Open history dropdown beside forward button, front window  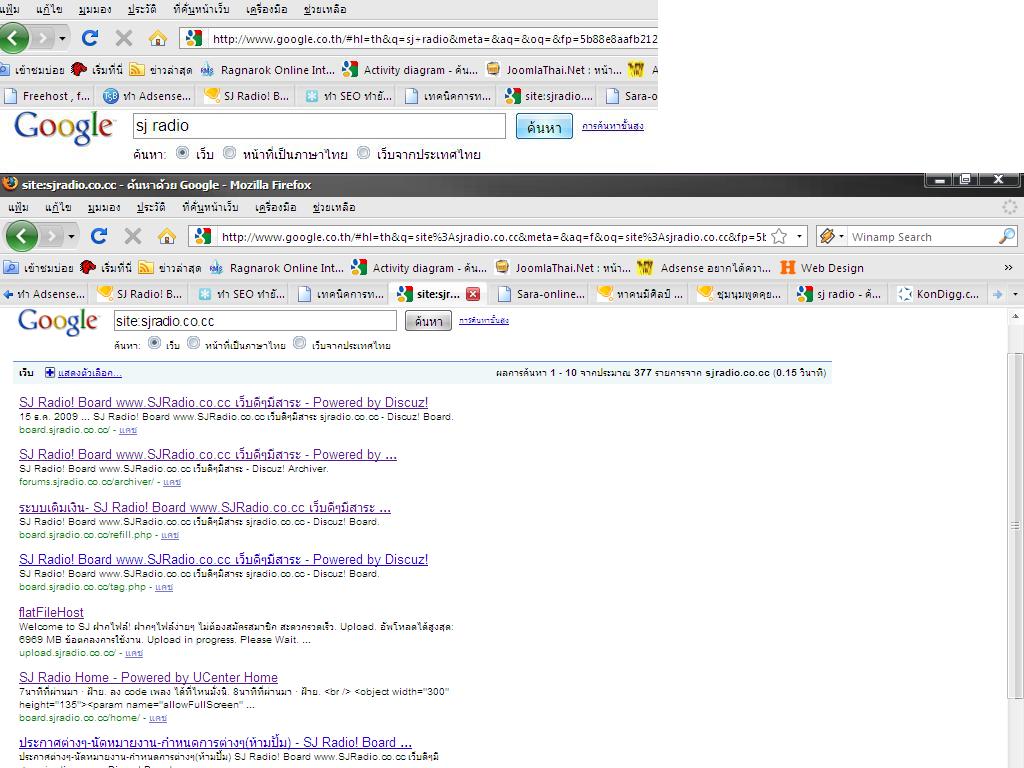pos(71,236)
